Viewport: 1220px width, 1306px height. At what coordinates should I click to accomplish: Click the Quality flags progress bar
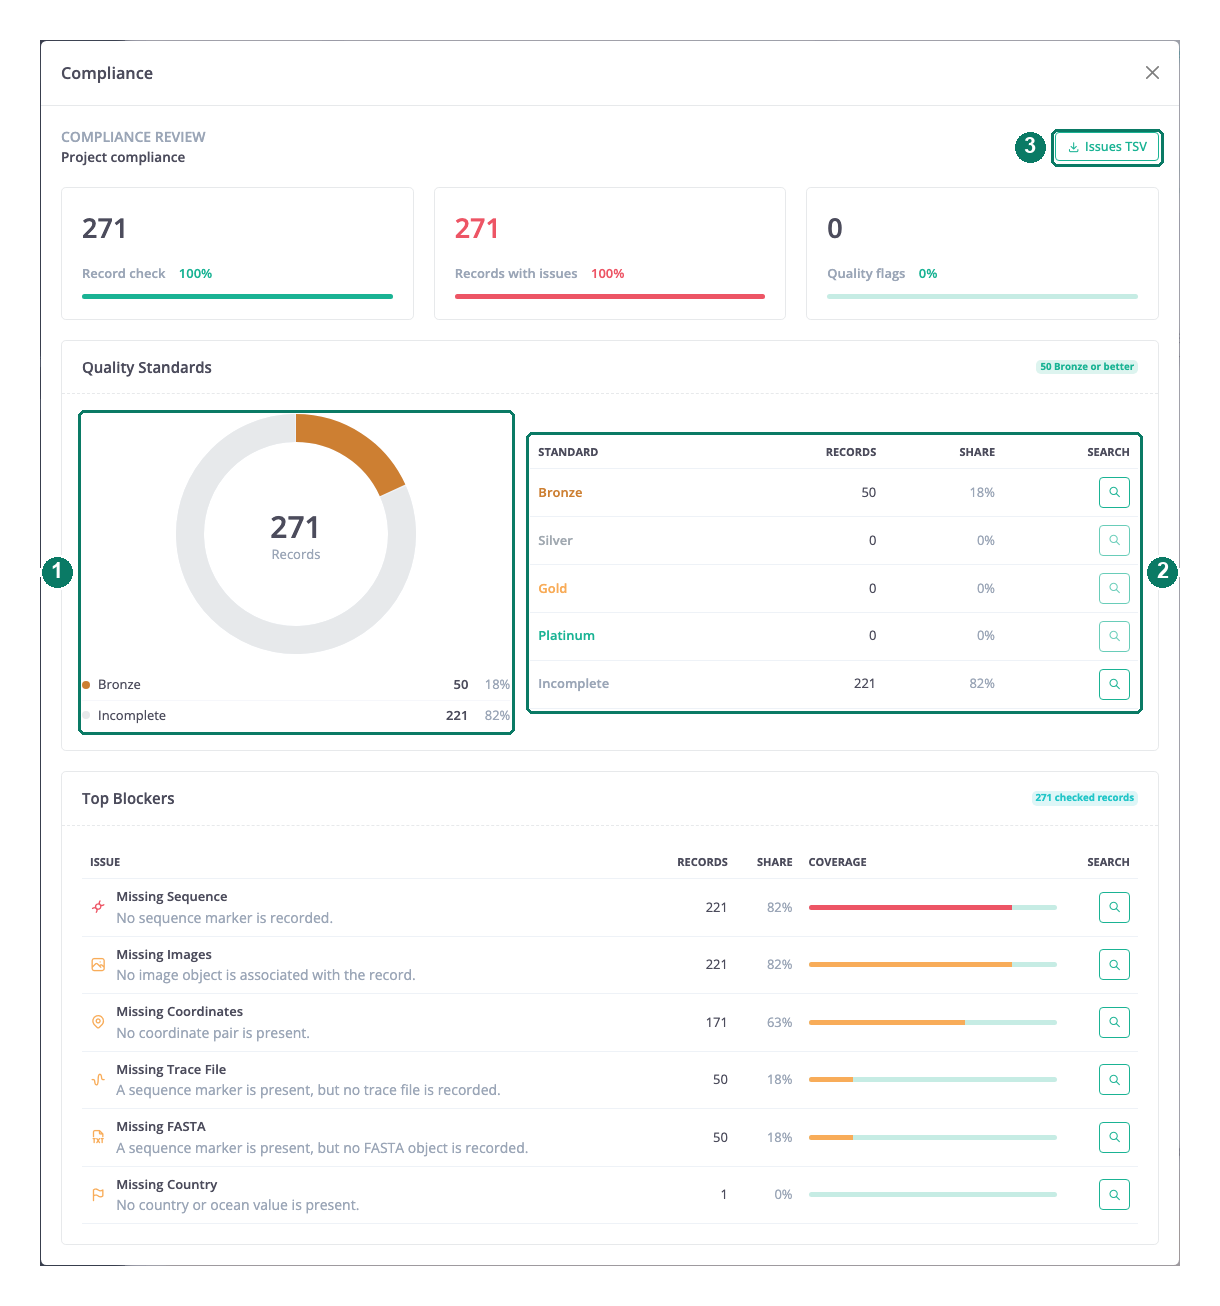[982, 296]
